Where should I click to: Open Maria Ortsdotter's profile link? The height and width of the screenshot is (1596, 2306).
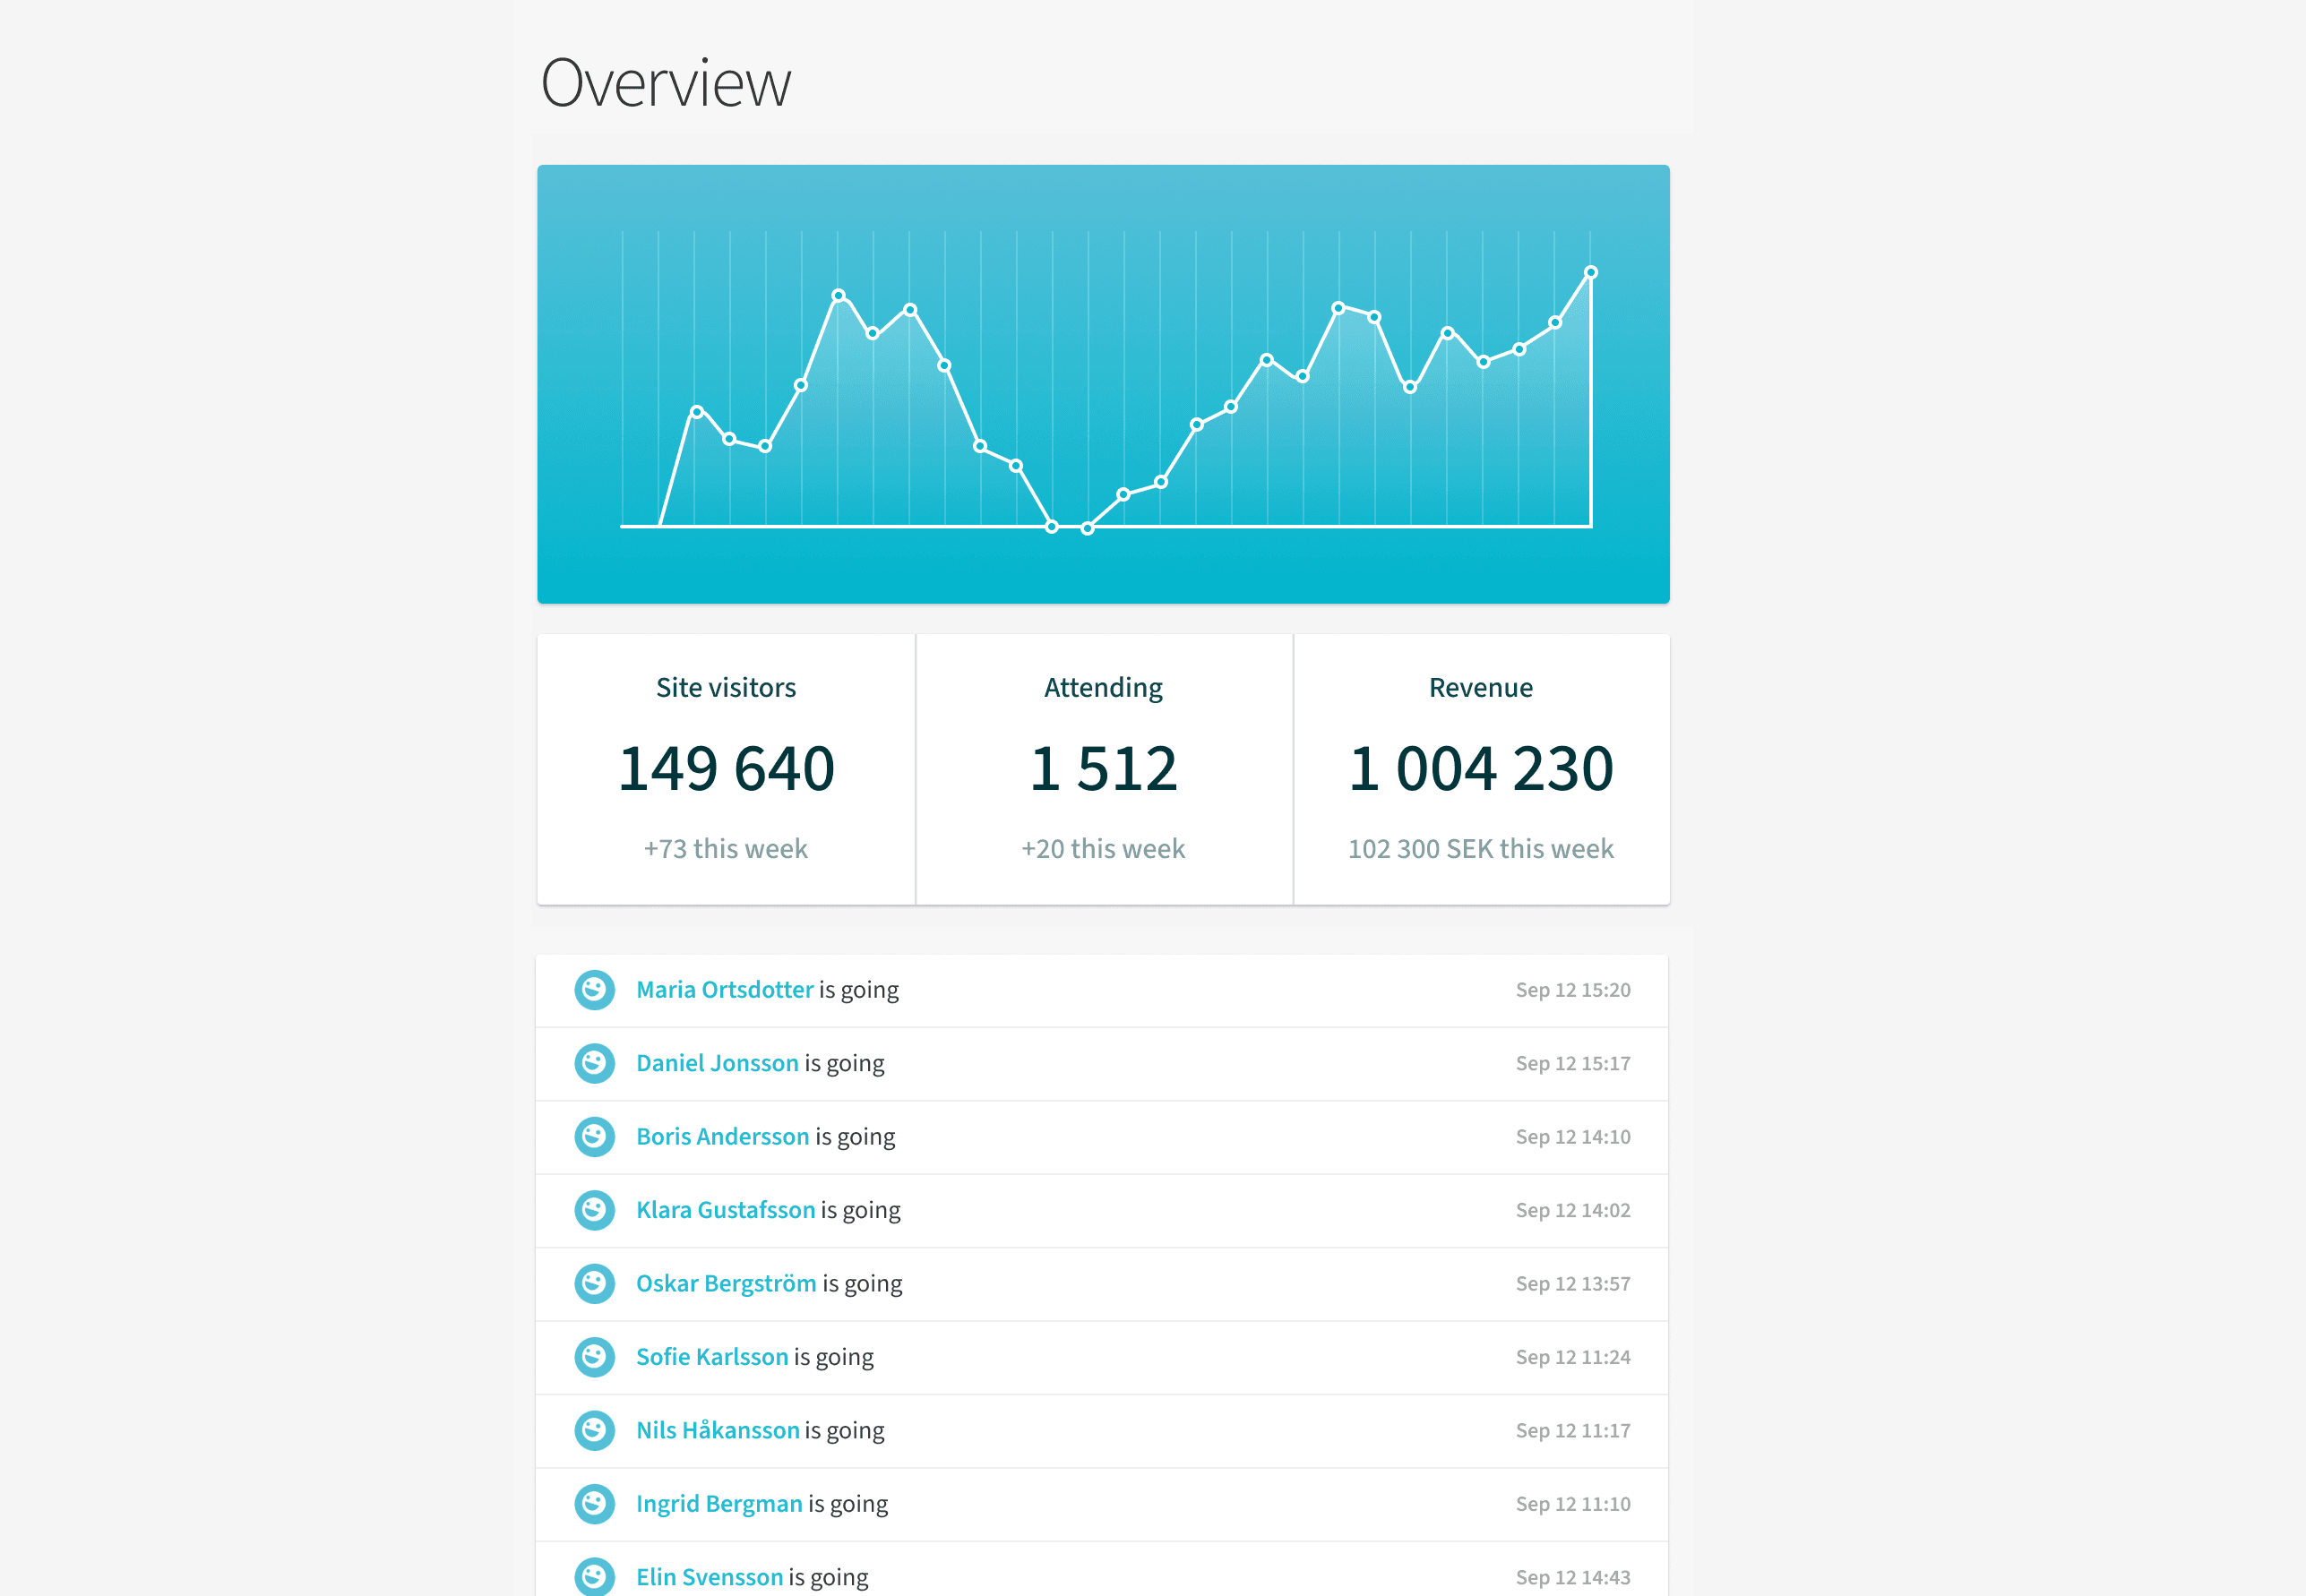pos(724,989)
